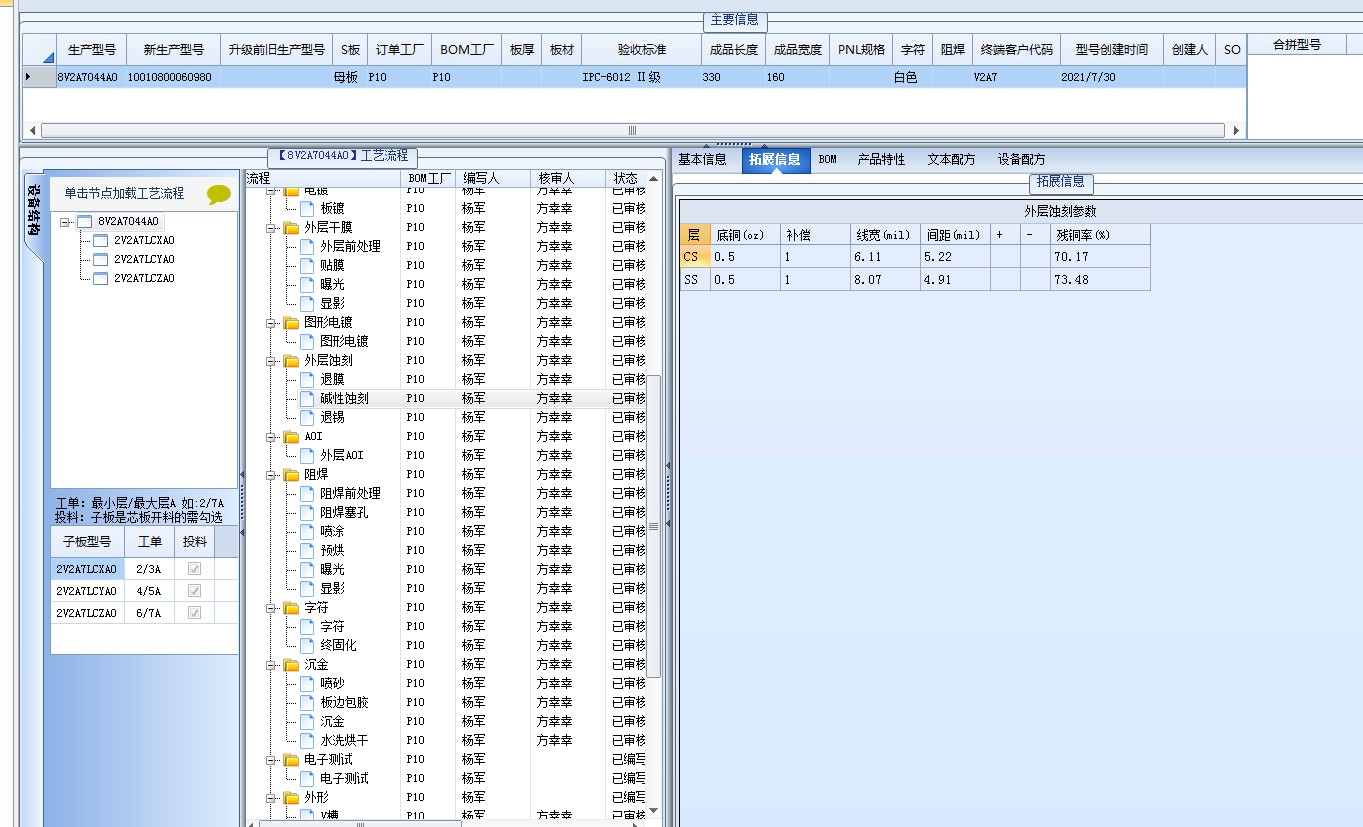Viewport: 1363px width, 827px height.
Task: Collapse the 沉金 folder group
Action: 271,664
